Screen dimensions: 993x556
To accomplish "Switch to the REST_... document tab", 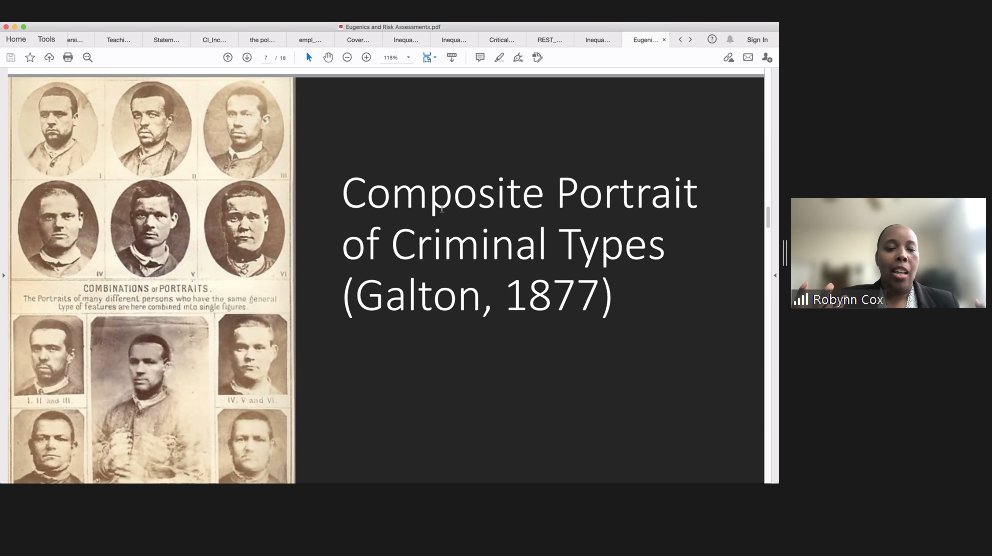I will point(550,40).
